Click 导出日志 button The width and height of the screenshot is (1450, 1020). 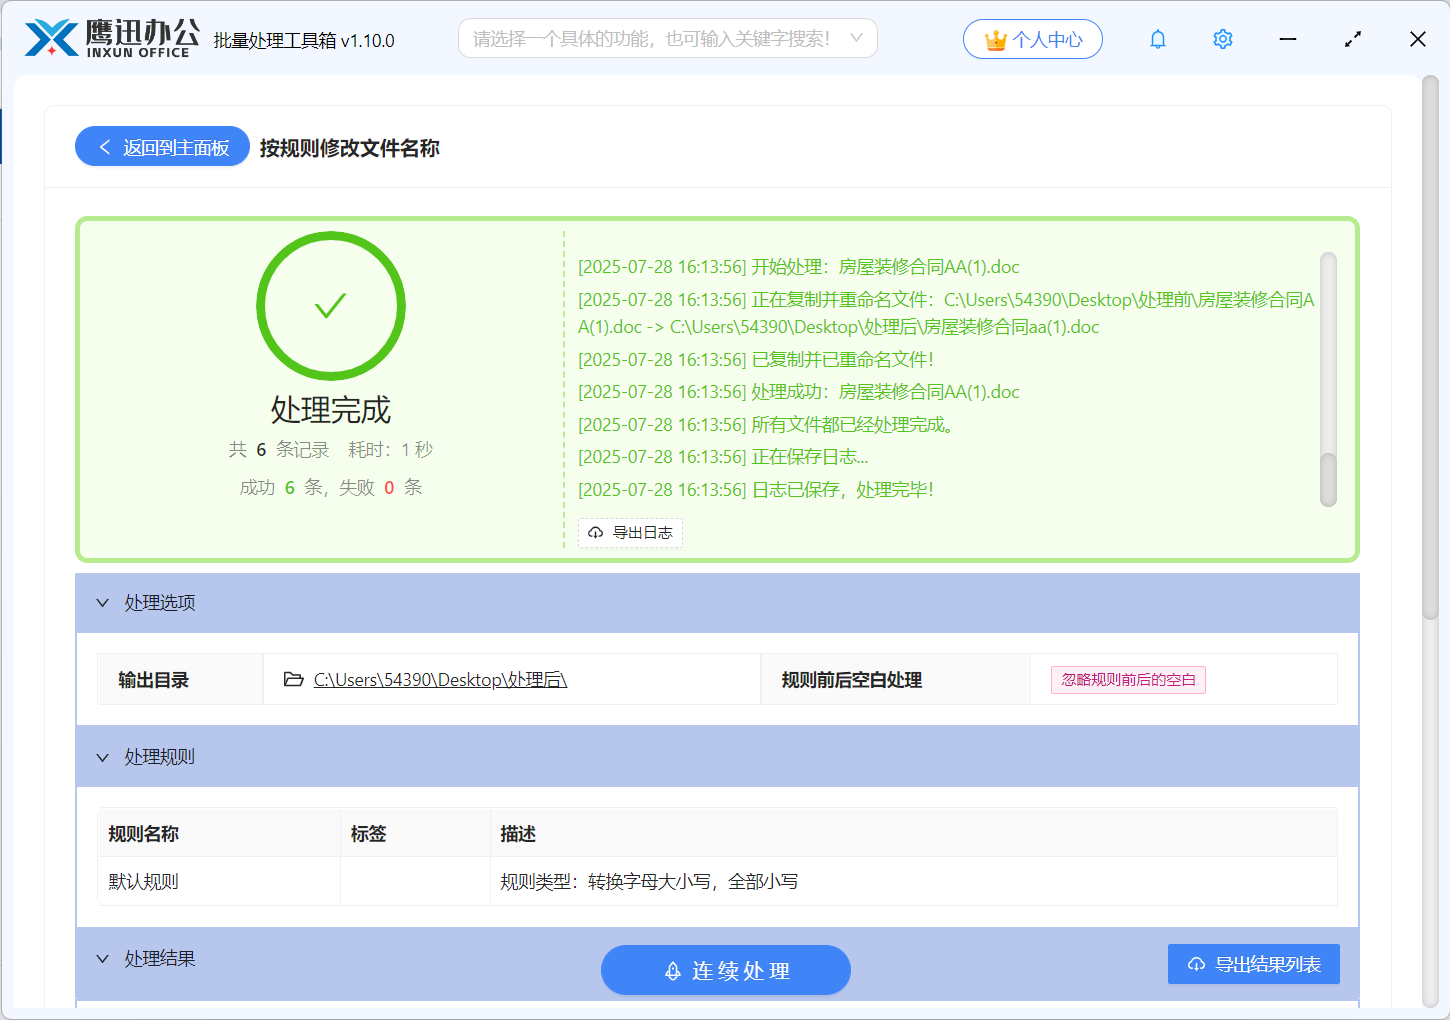[630, 533]
